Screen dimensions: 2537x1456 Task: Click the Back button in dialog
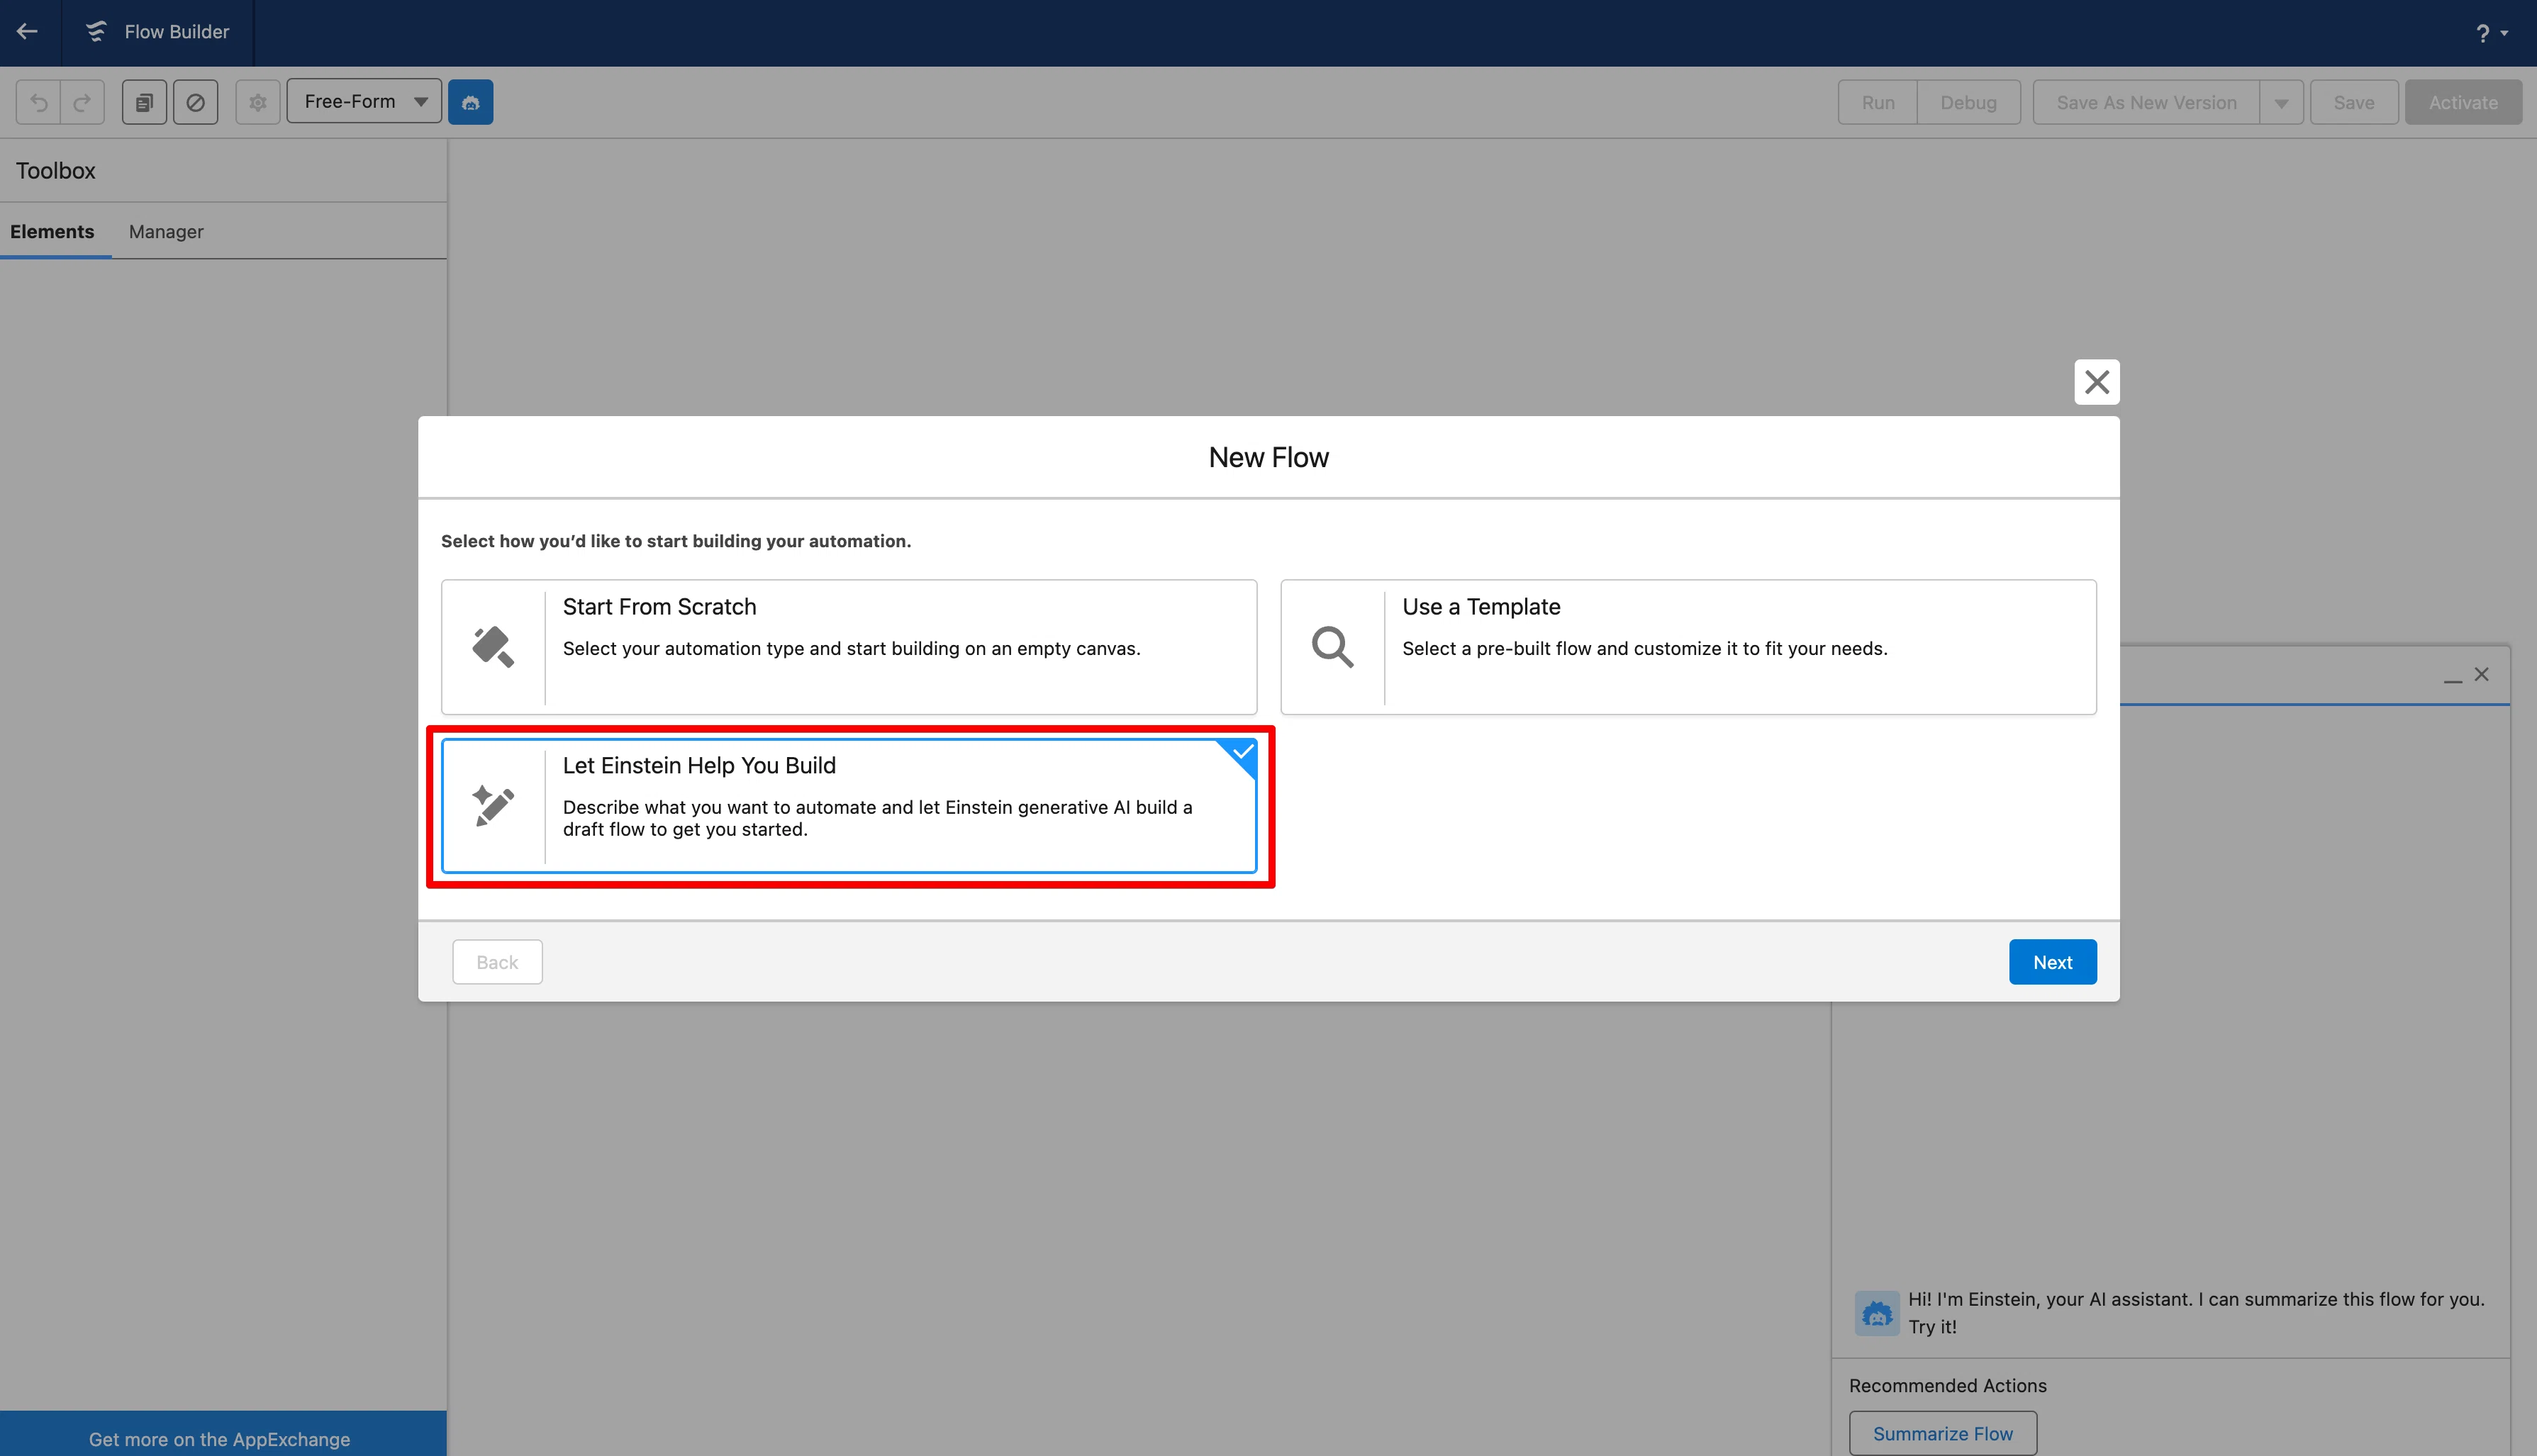(497, 962)
